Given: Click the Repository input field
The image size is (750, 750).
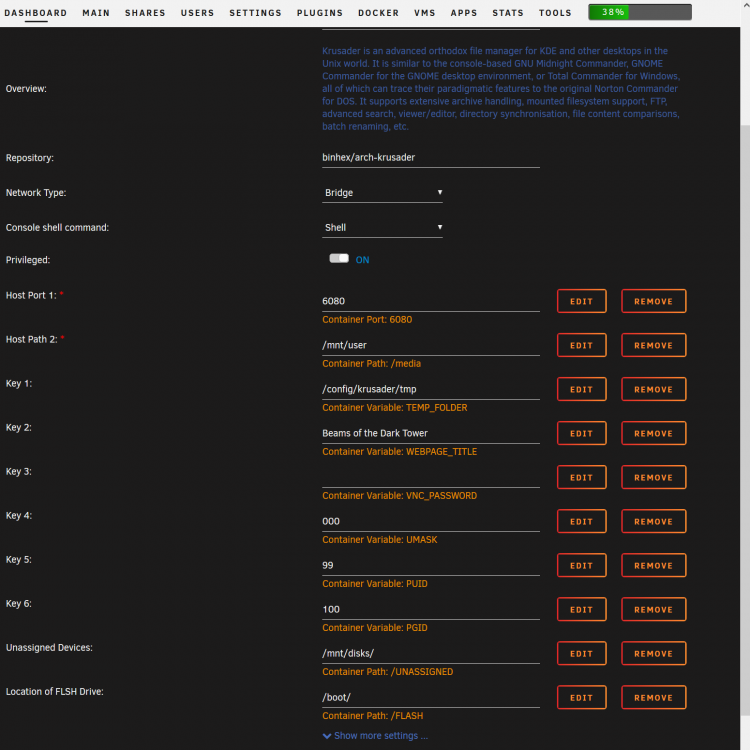Looking at the screenshot, I should click(x=431, y=158).
